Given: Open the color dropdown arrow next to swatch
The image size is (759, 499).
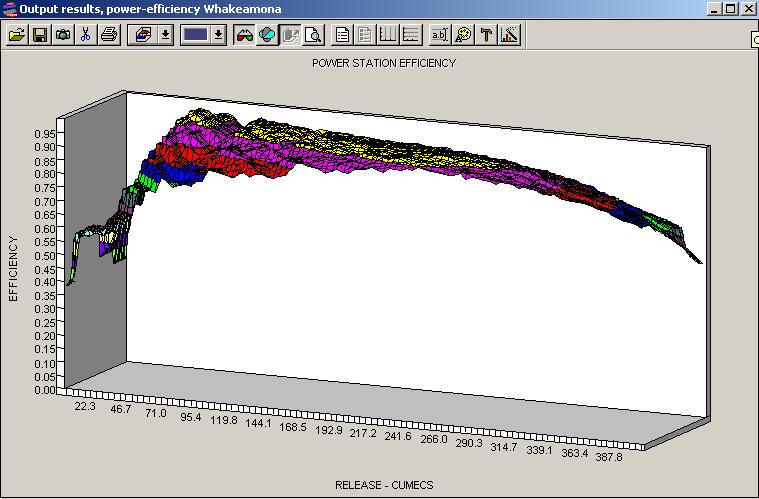Looking at the screenshot, I should [x=218, y=35].
